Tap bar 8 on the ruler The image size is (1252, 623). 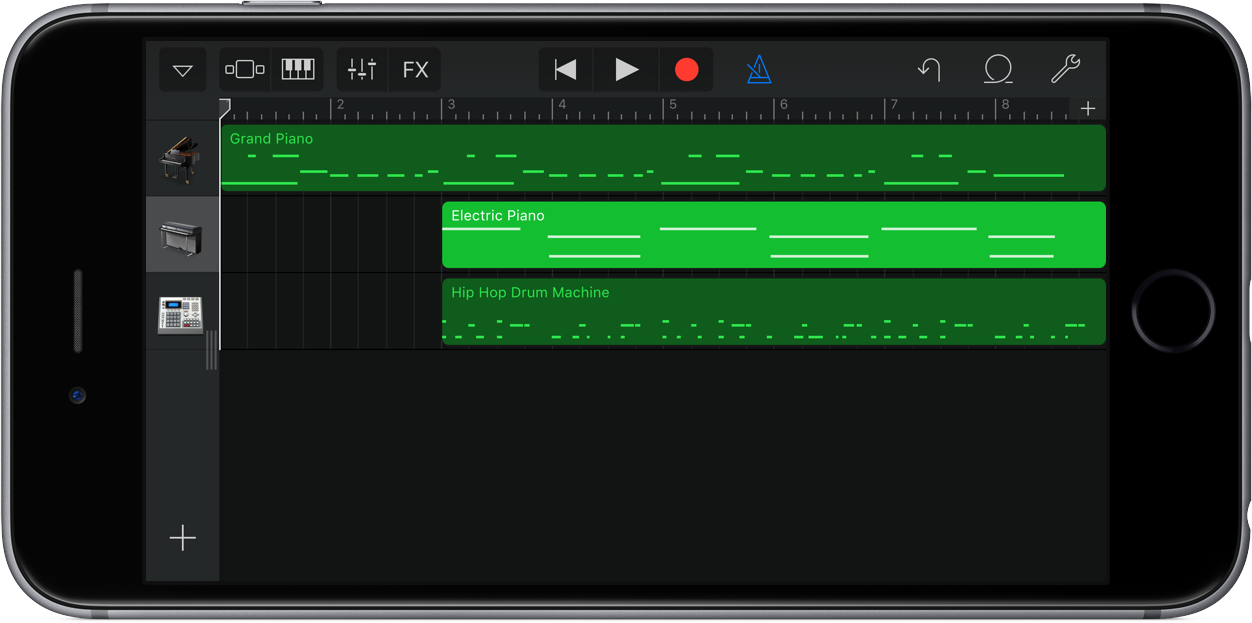pos(1005,105)
